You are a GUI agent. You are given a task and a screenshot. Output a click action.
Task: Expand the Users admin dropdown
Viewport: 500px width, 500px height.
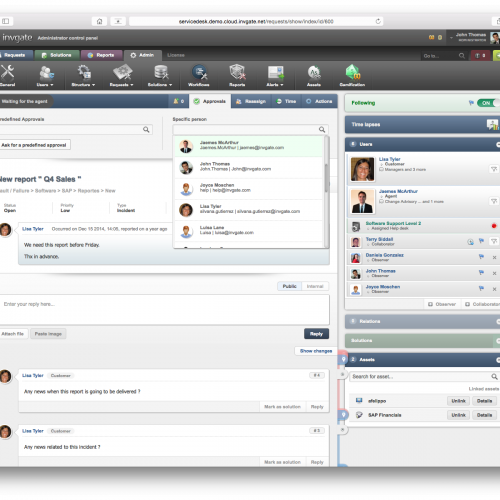click(45, 76)
